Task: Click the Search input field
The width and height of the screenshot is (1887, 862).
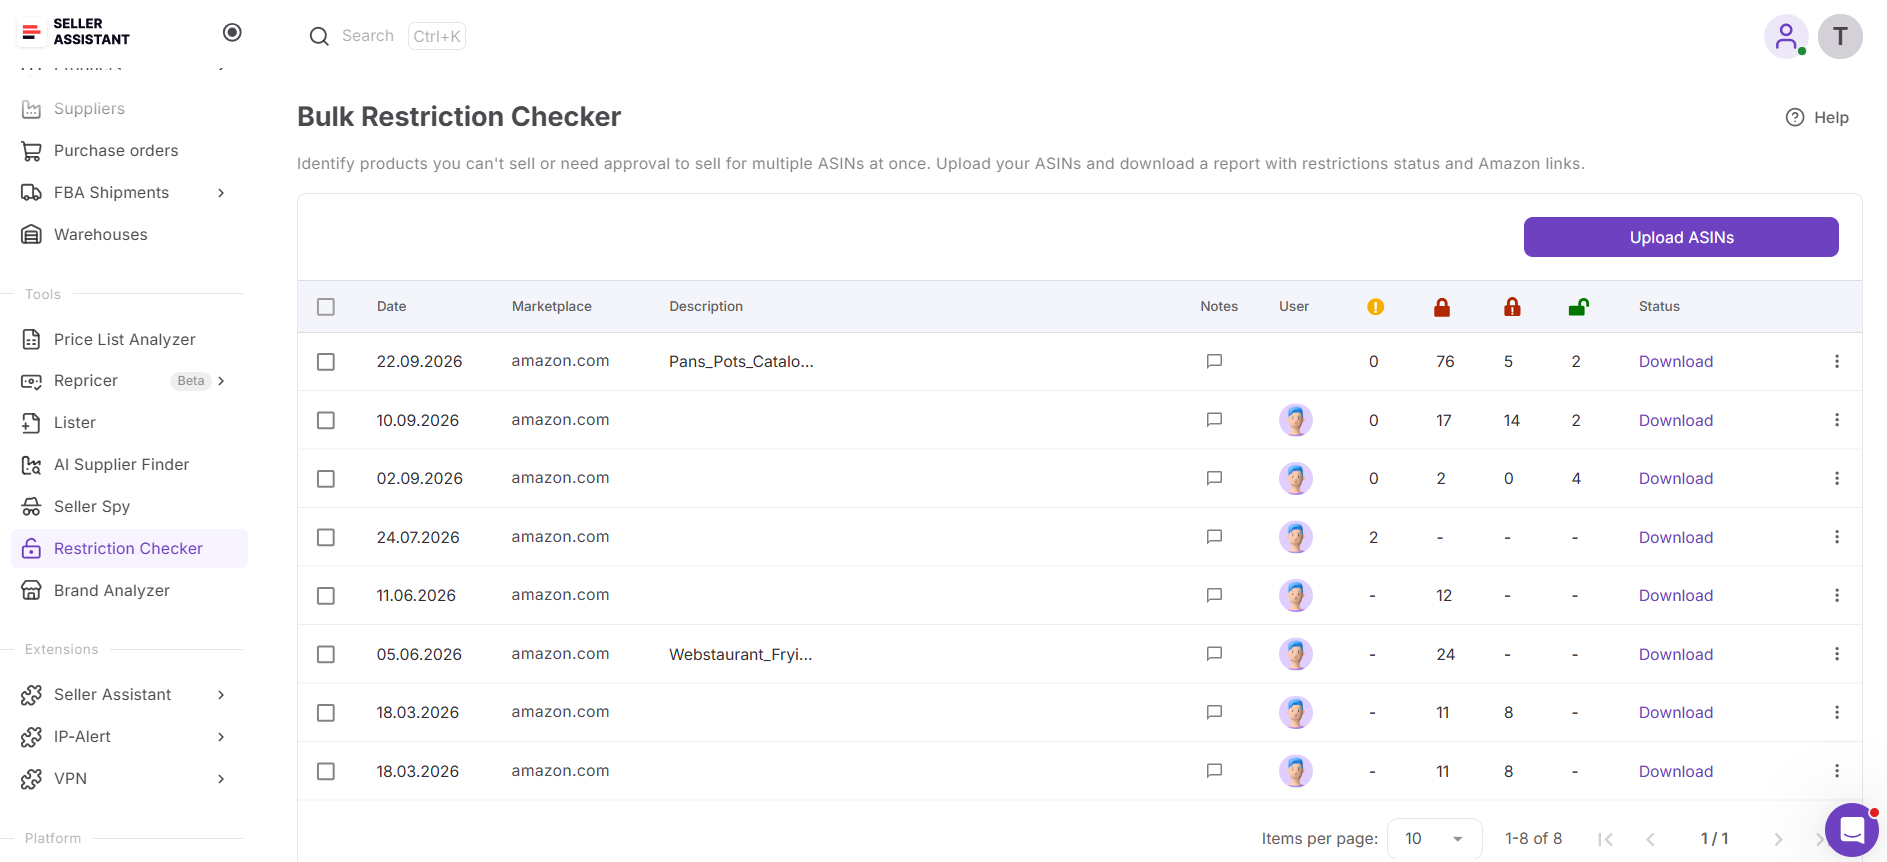Action: click(x=368, y=36)
